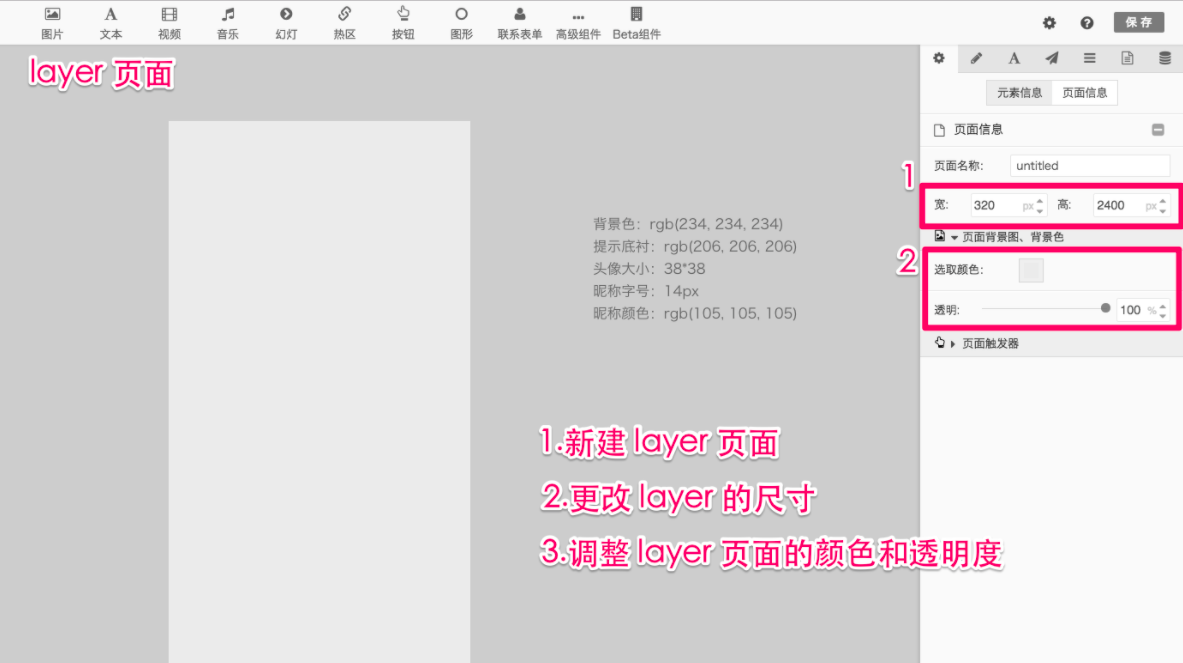Collapse the 页面背景图、背景色 section
Image resolution: width=1183 pixels, height=663 pixels.
1000,237
